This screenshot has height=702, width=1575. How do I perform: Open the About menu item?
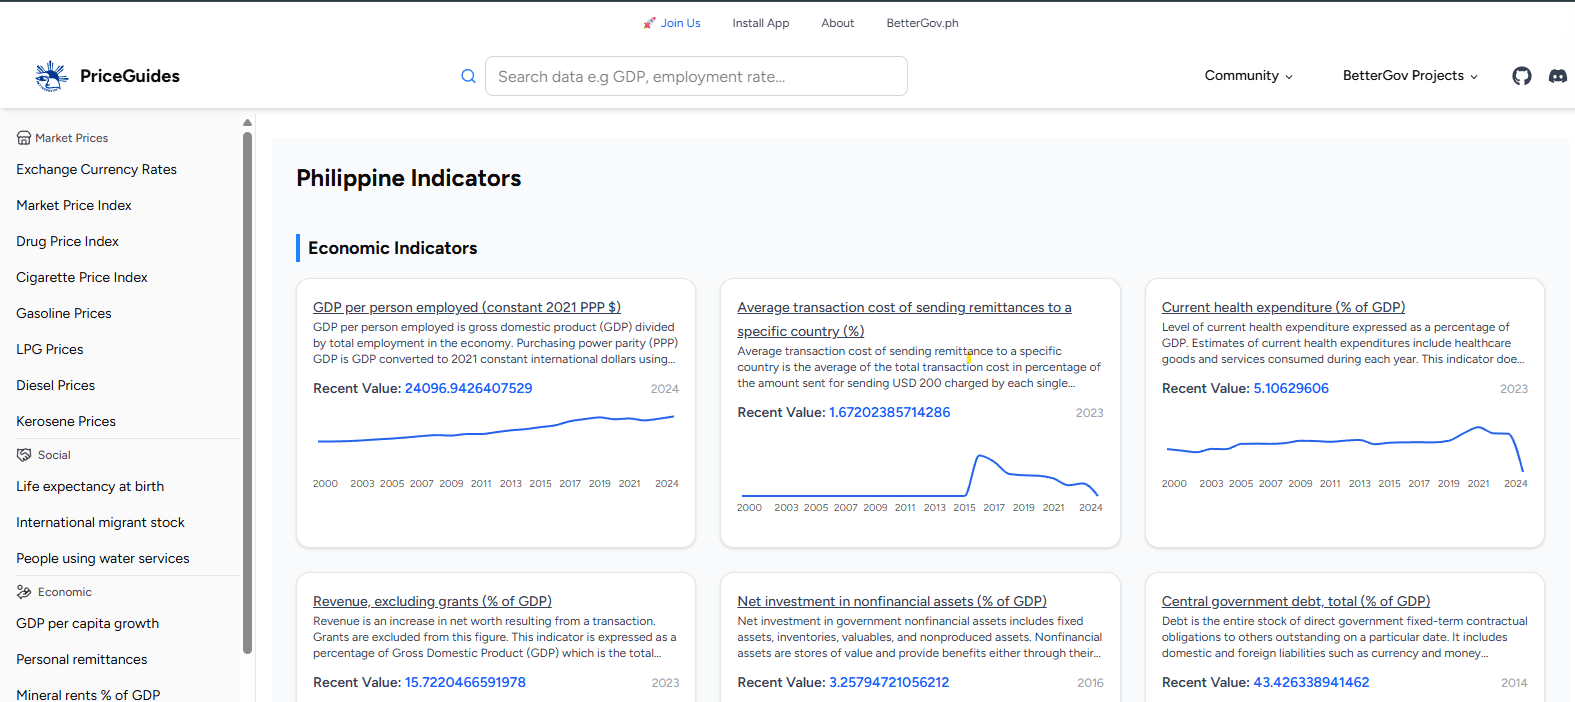pos(837,23)
